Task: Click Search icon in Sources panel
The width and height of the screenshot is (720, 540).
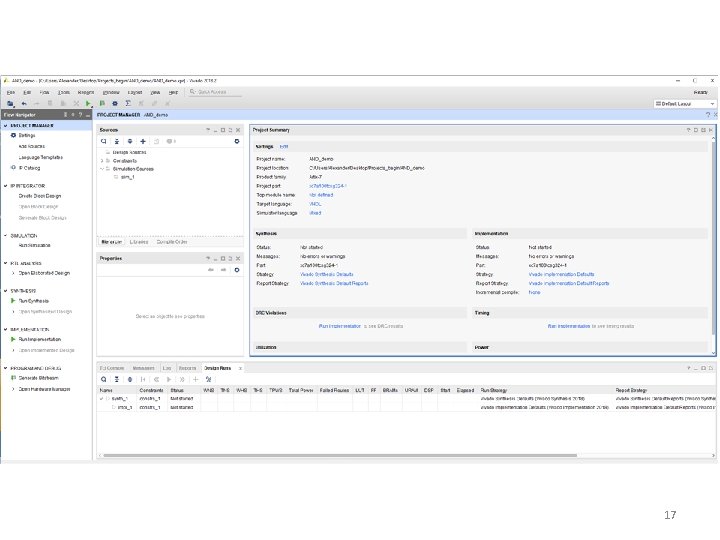Action: 104,141
